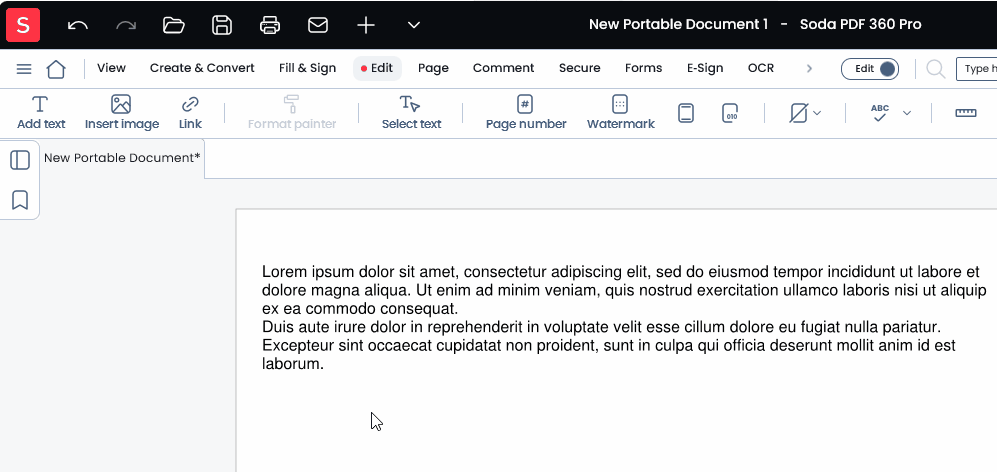Go to the Home icon
Viewport: 997px width, 472px height.
[56, 69]
